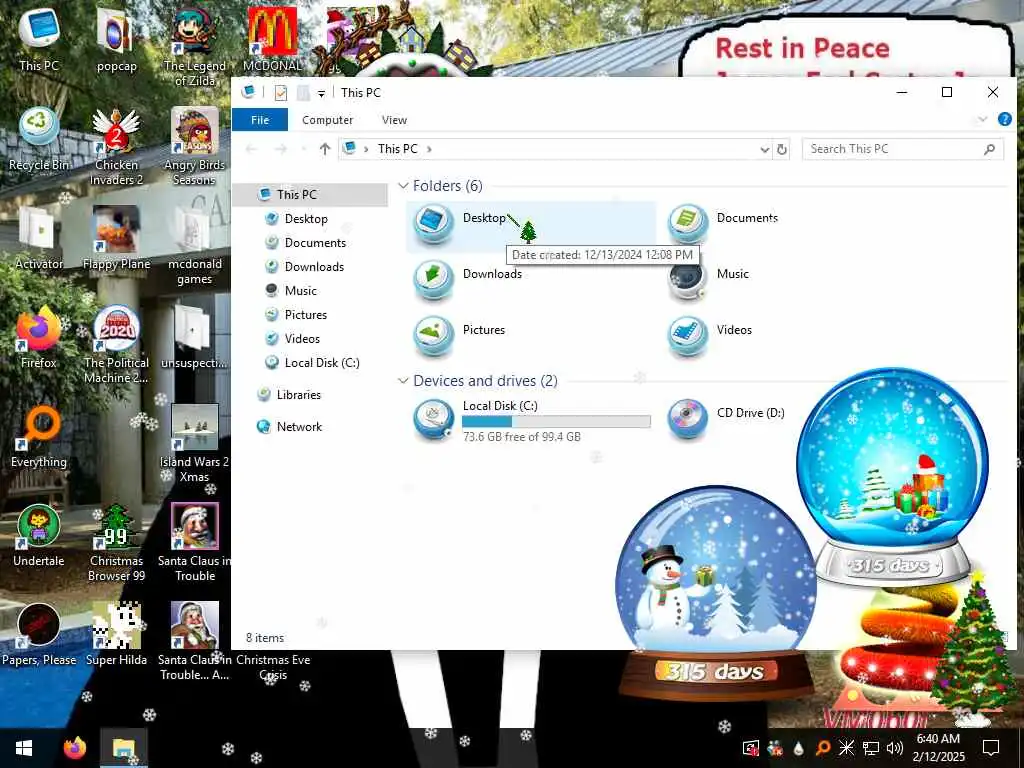Image resolution: width=1024 pixels, height=768 pixels.
Task: Open the File menu tab
Action: (260, 120)
